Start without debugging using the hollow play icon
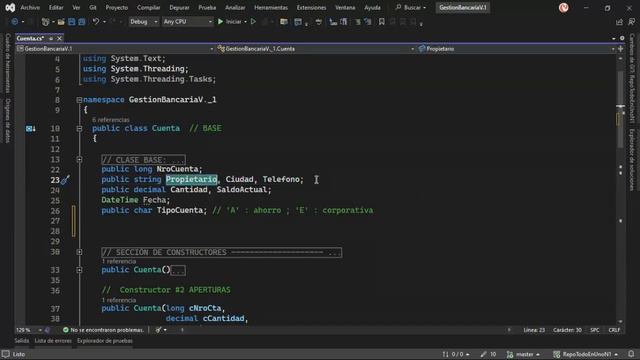The height and width of the screenshot is (360, 640). tap(253, 22)
